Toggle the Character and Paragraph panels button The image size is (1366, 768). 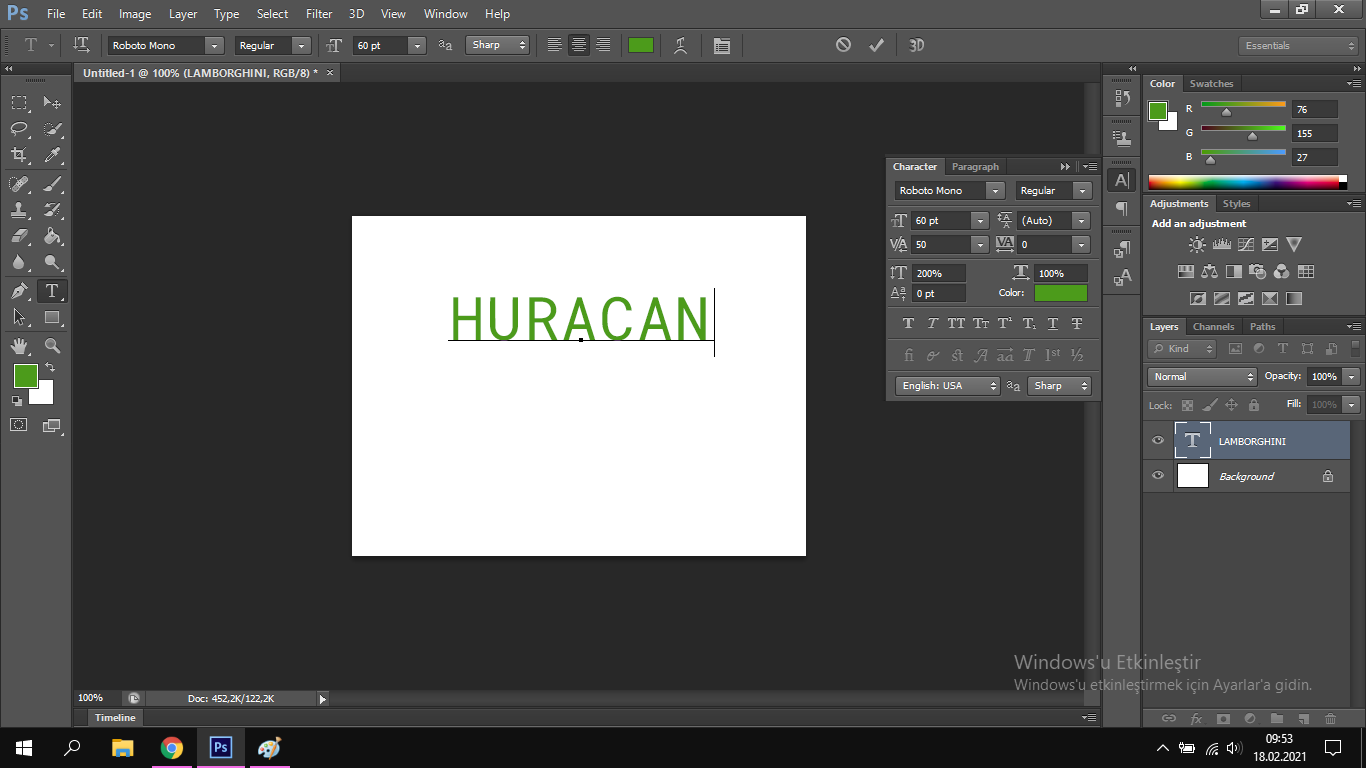coord(722,45)
